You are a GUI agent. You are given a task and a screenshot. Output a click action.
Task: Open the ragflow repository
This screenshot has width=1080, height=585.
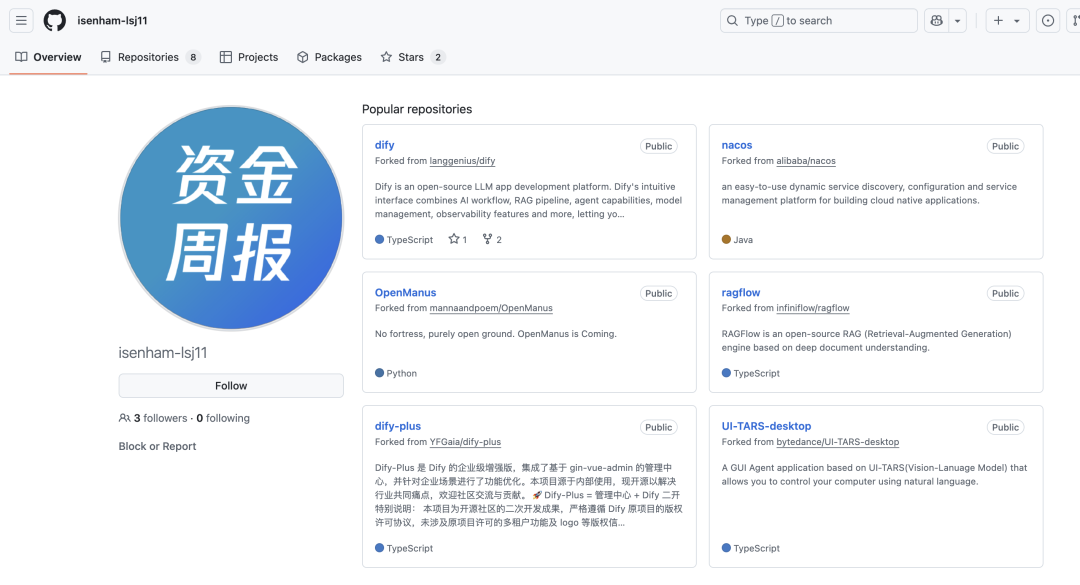pyautogui.click(x=740, y=292)
